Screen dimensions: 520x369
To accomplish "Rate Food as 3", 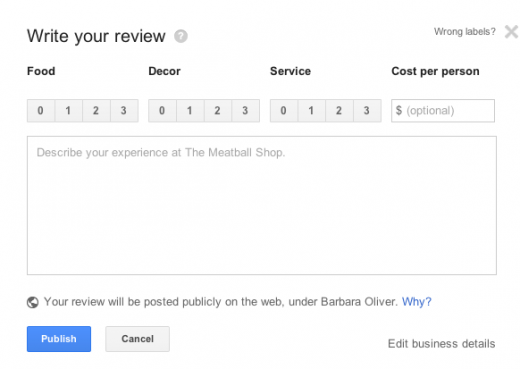I will (124, 111).
